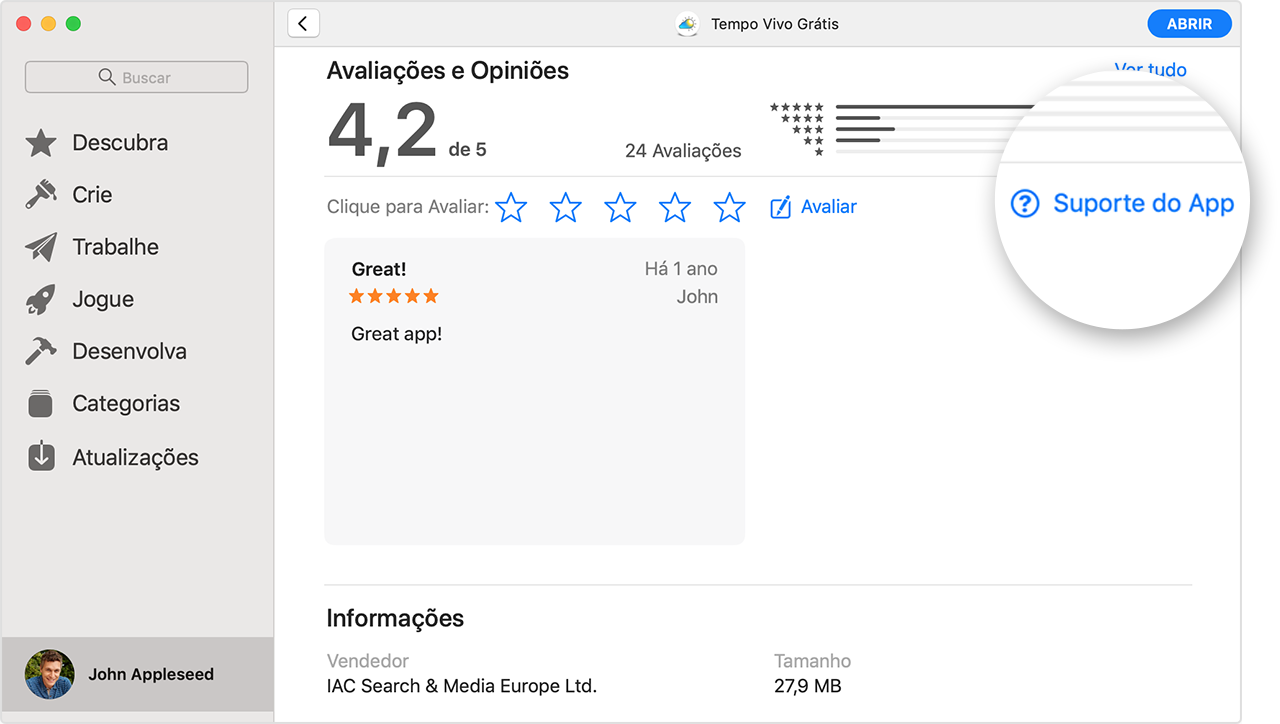Open the Crie paintbrush section
This screenshot has width=1280, height=724.
tap(41, 195)
